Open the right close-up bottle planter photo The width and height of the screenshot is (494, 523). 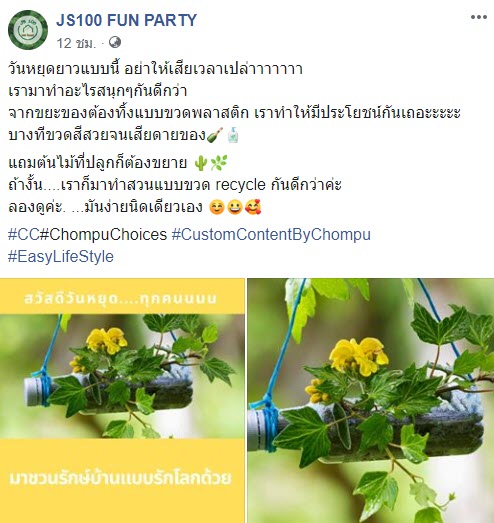point(371,401)
